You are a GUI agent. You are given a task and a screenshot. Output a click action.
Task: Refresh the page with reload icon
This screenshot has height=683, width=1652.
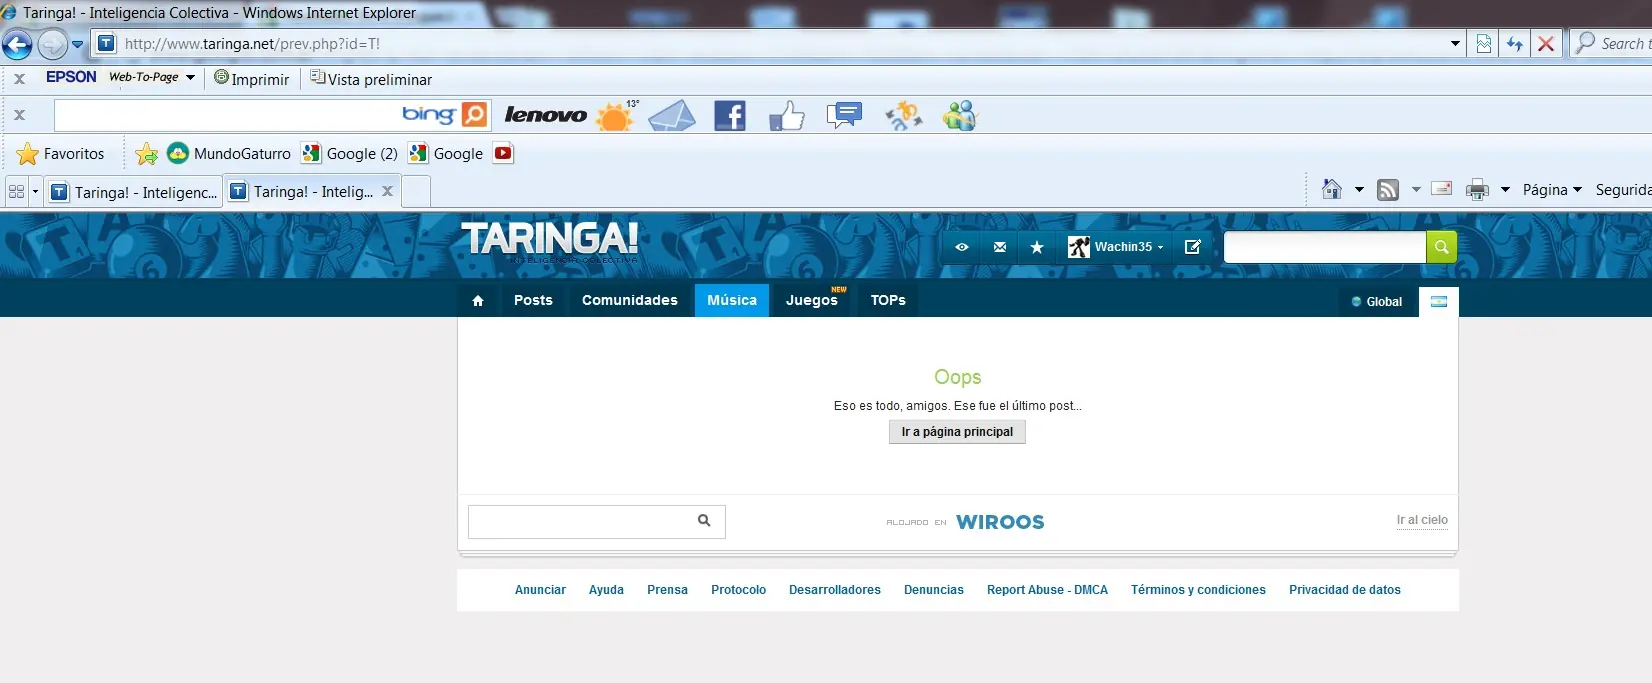1515,44
